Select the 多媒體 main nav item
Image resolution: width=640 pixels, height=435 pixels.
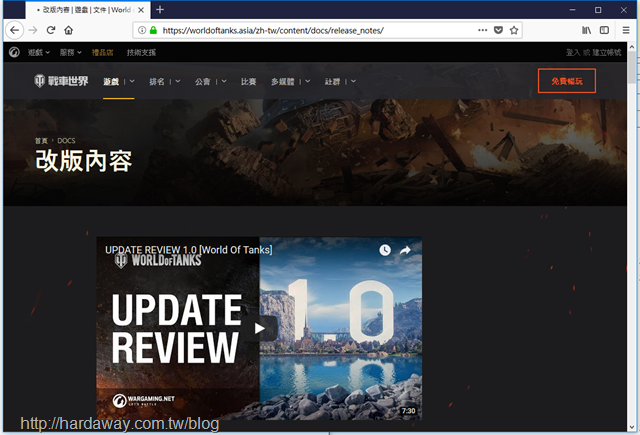tap(282, 82)
